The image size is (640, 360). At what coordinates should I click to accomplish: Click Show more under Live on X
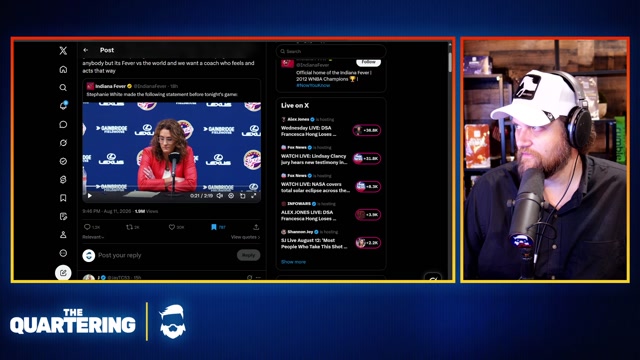pos(293,262)
